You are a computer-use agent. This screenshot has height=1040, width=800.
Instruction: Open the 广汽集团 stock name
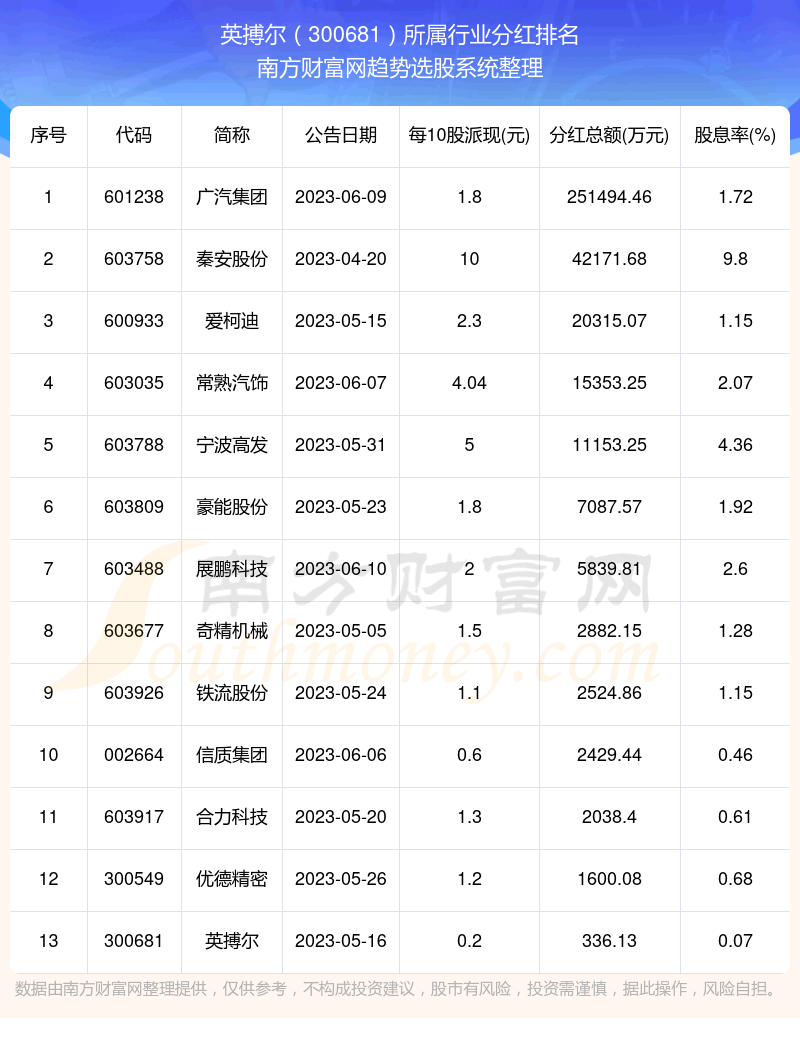[232, 197]
